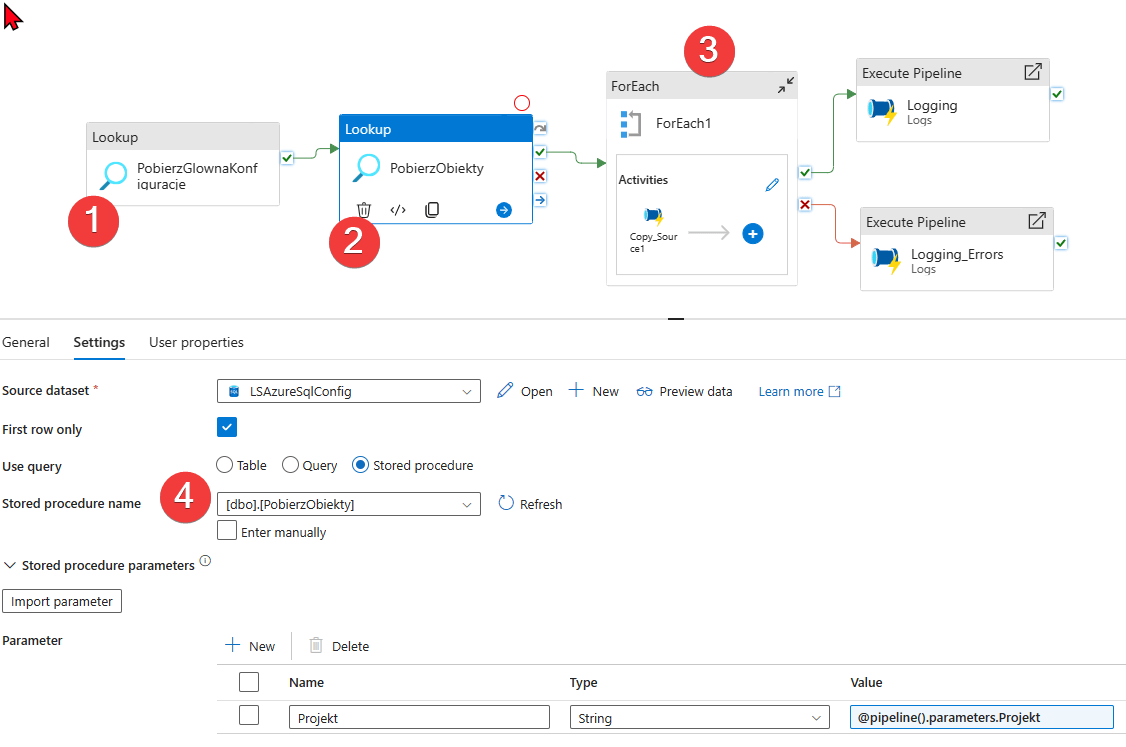The image size is (1126, 747).
Task: Switch to the General tab
Action: pyautogui.click(x=26, y=342)
